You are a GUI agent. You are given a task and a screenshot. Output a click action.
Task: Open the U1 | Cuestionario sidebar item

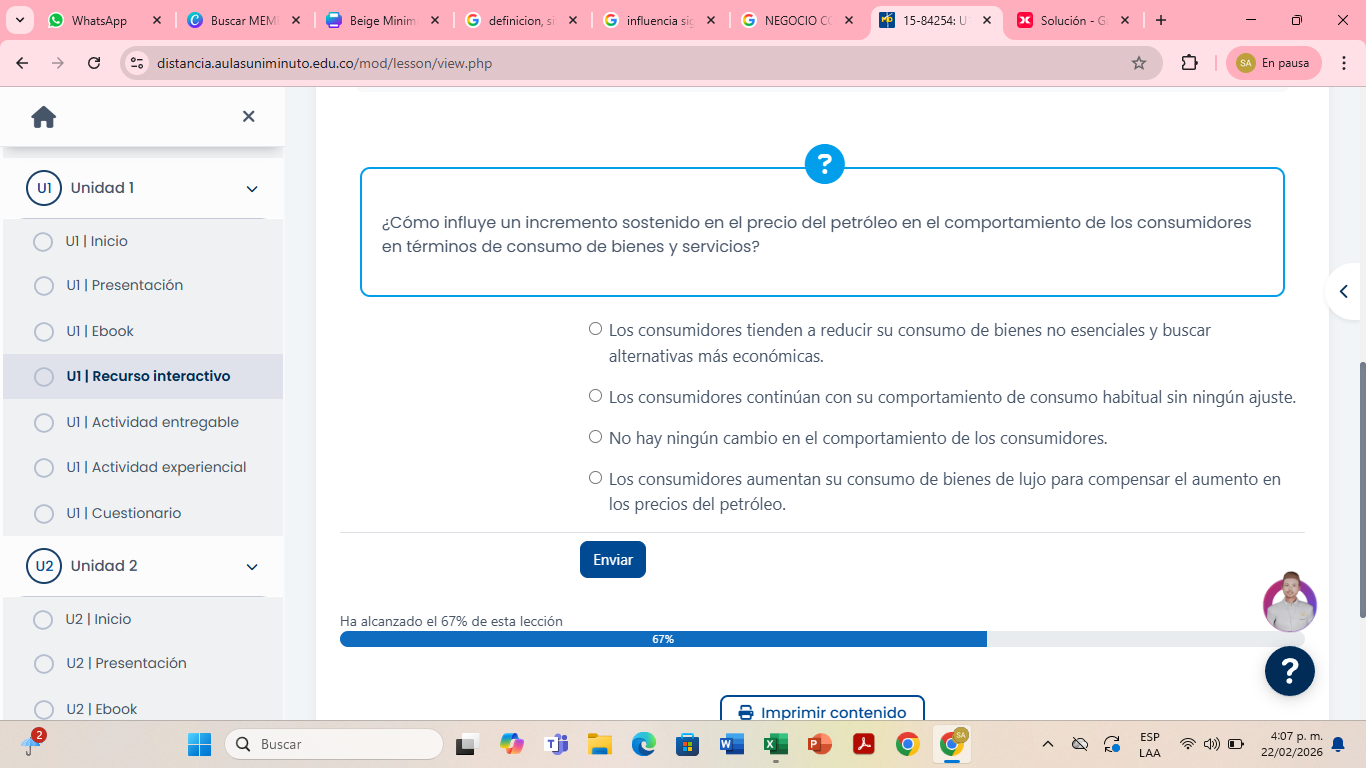tap(123, 513)
